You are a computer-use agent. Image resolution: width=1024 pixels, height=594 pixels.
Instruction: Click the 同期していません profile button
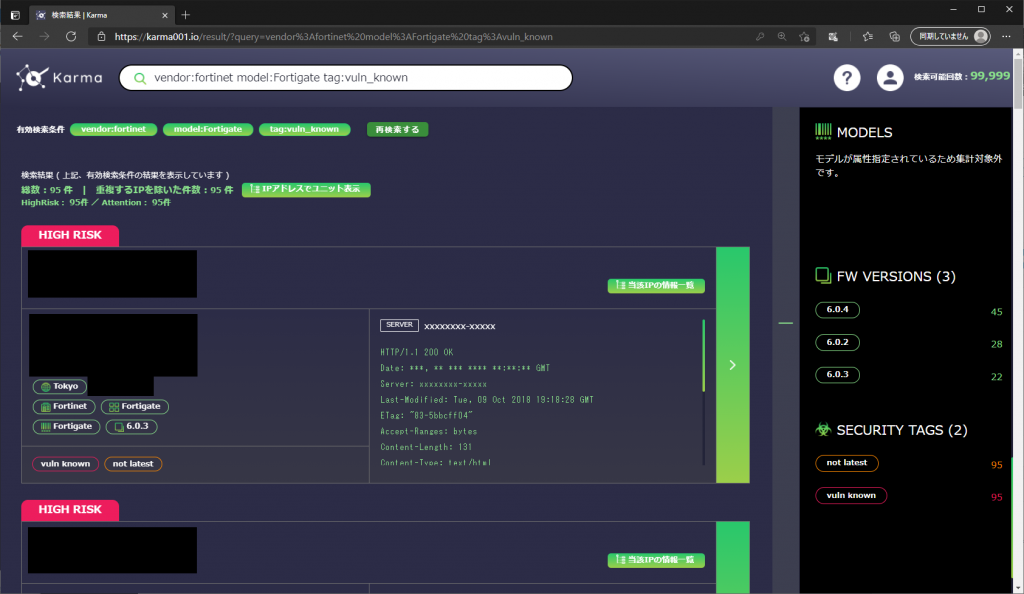tap(950, 37)
